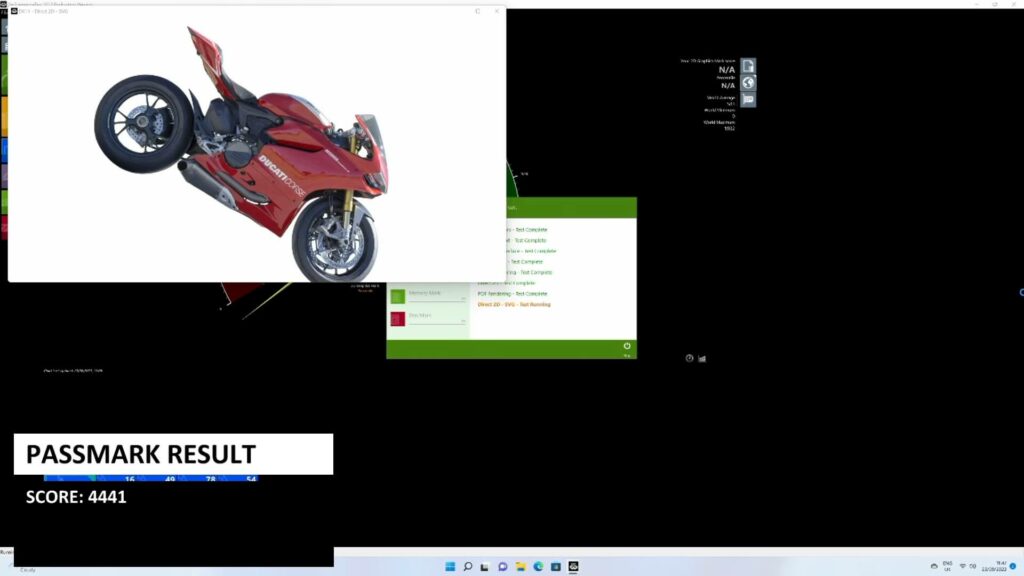Click the Memory Mark progress bar
The height and width of the screenshot is (576, 1024).
click(437, 300)
